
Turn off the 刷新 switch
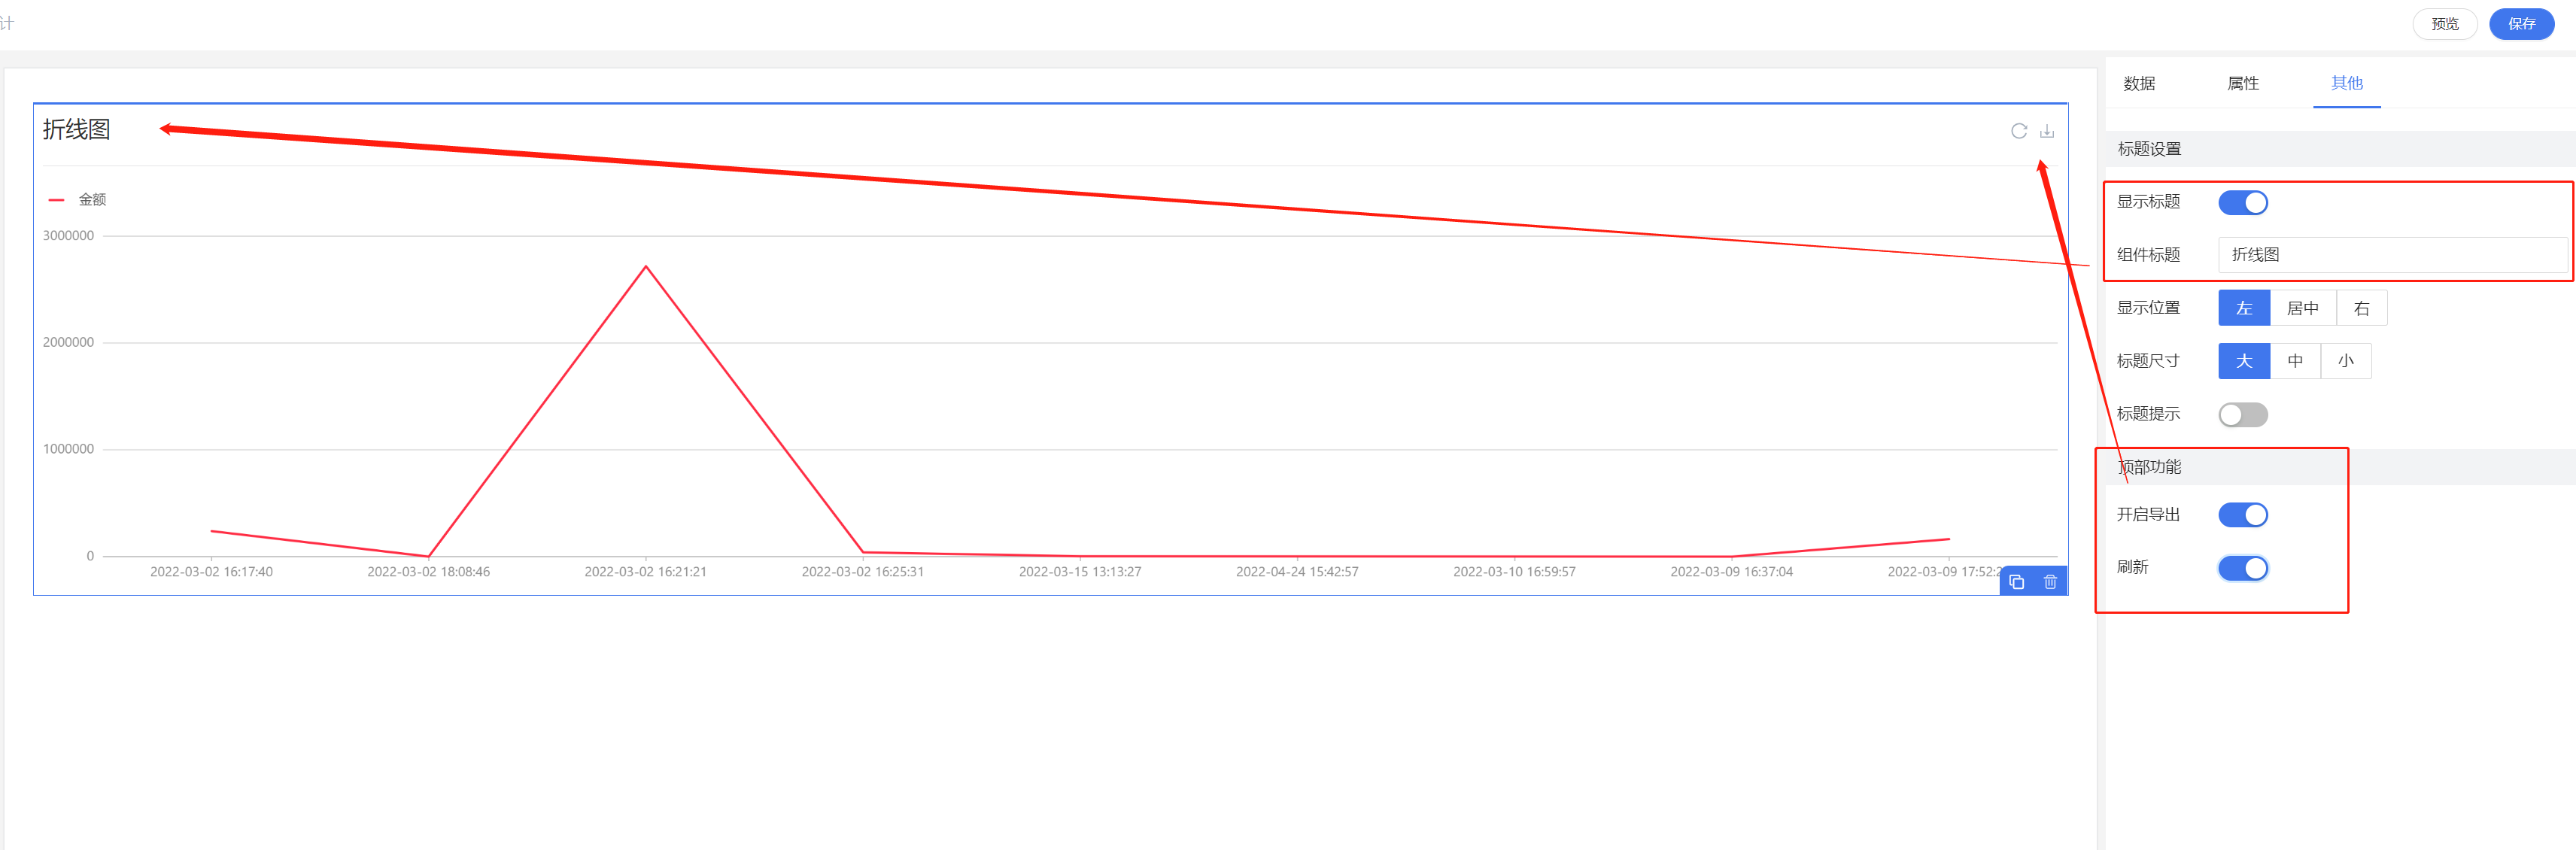click(2242, 568)
